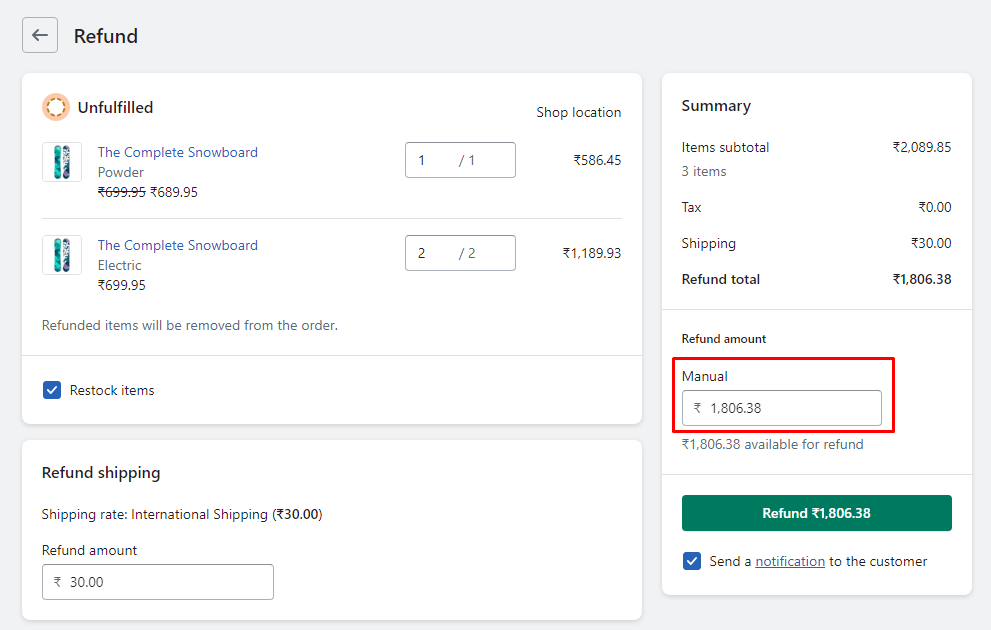Click the ₹1,806.38 available for refund text
The height and width of the screenshot is (630, 991).
tap(771, 443)
